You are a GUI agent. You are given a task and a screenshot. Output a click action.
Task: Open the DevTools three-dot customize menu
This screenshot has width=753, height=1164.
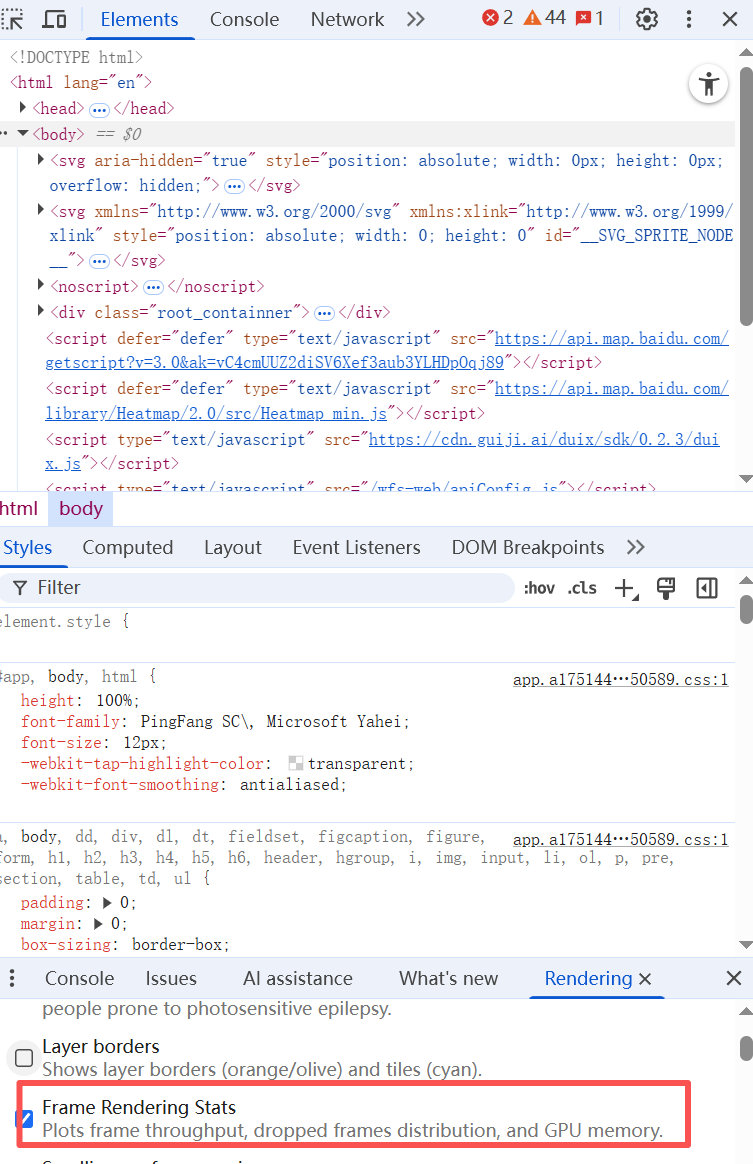click(x=689, y=19)
